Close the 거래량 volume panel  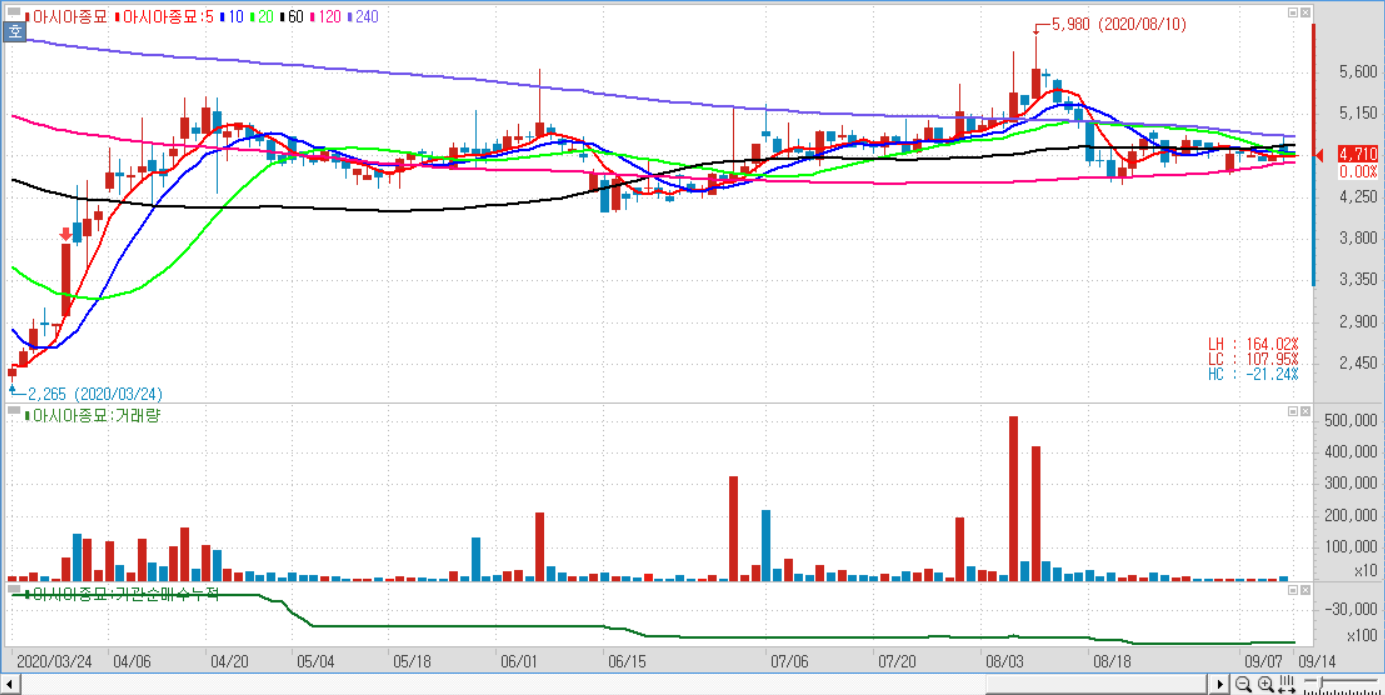[x=1305, y=412]
